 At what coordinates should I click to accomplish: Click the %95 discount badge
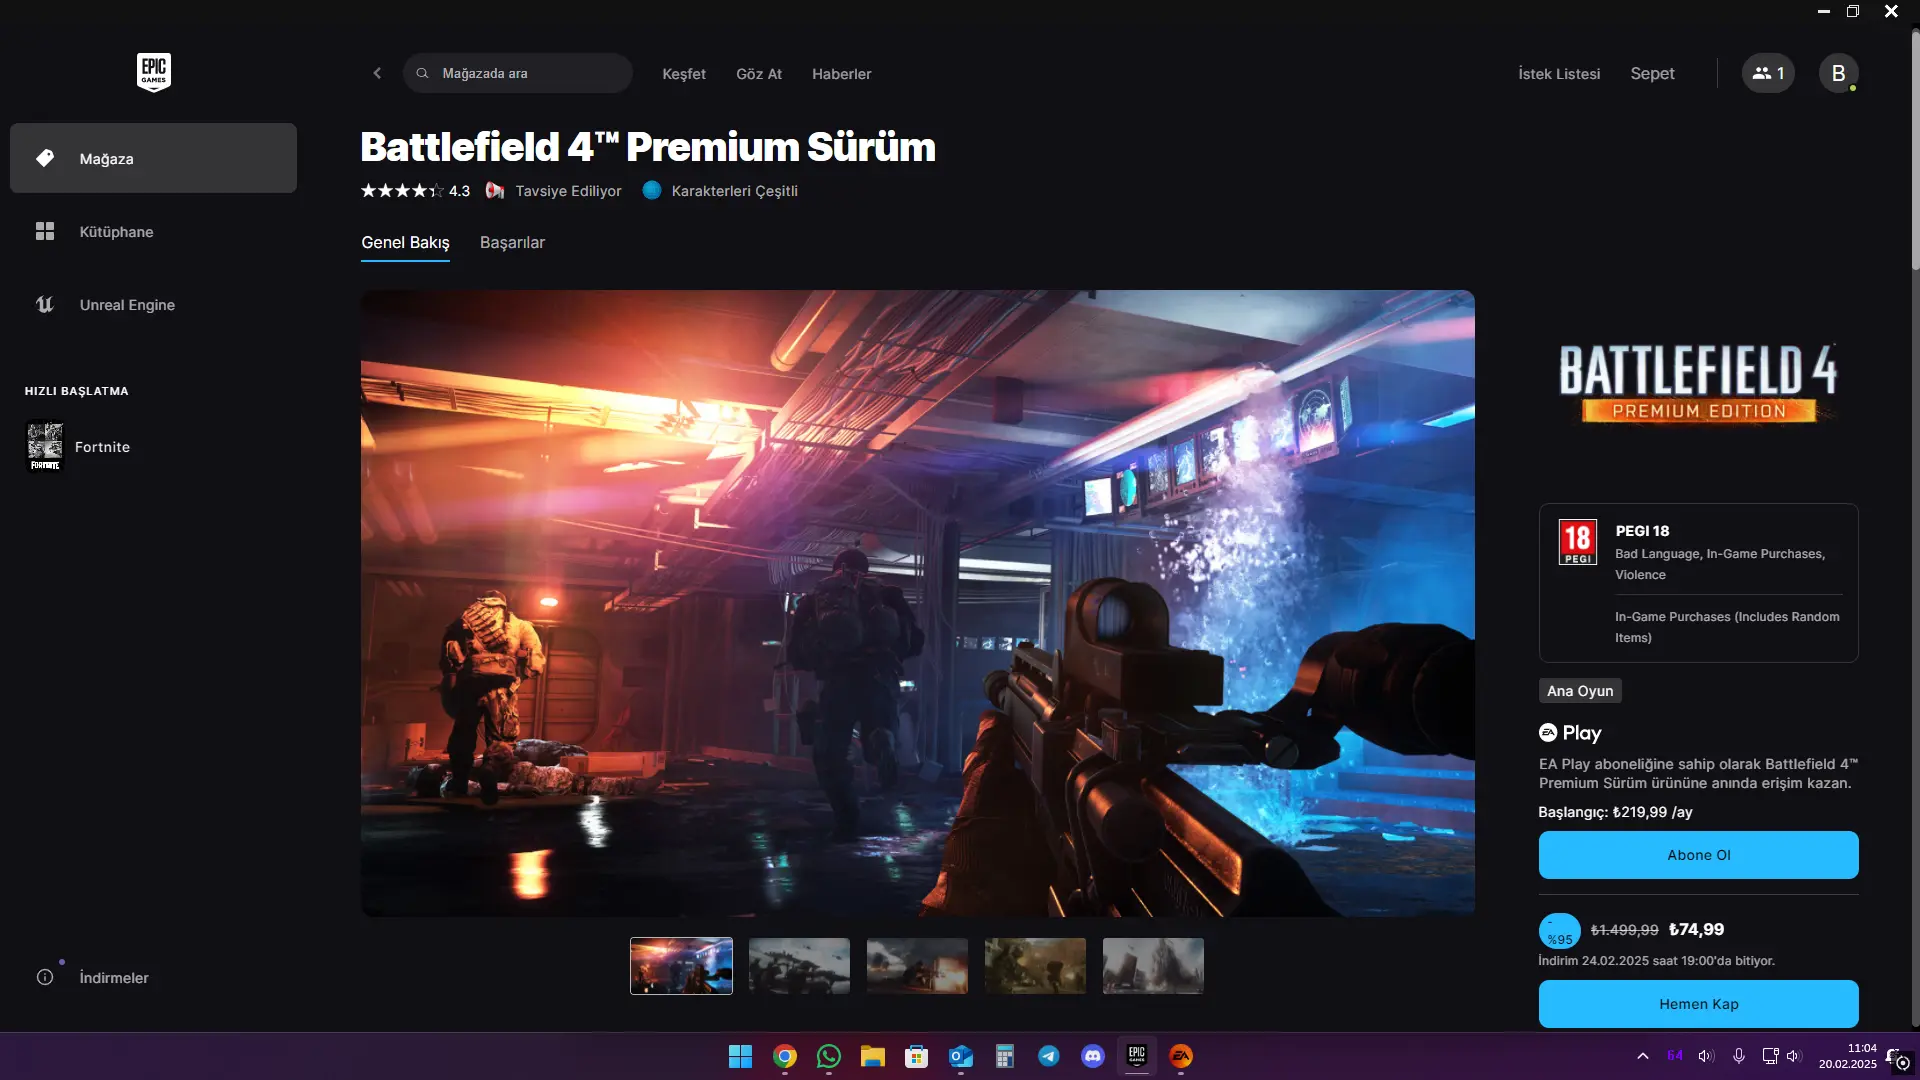(1559, 931)
